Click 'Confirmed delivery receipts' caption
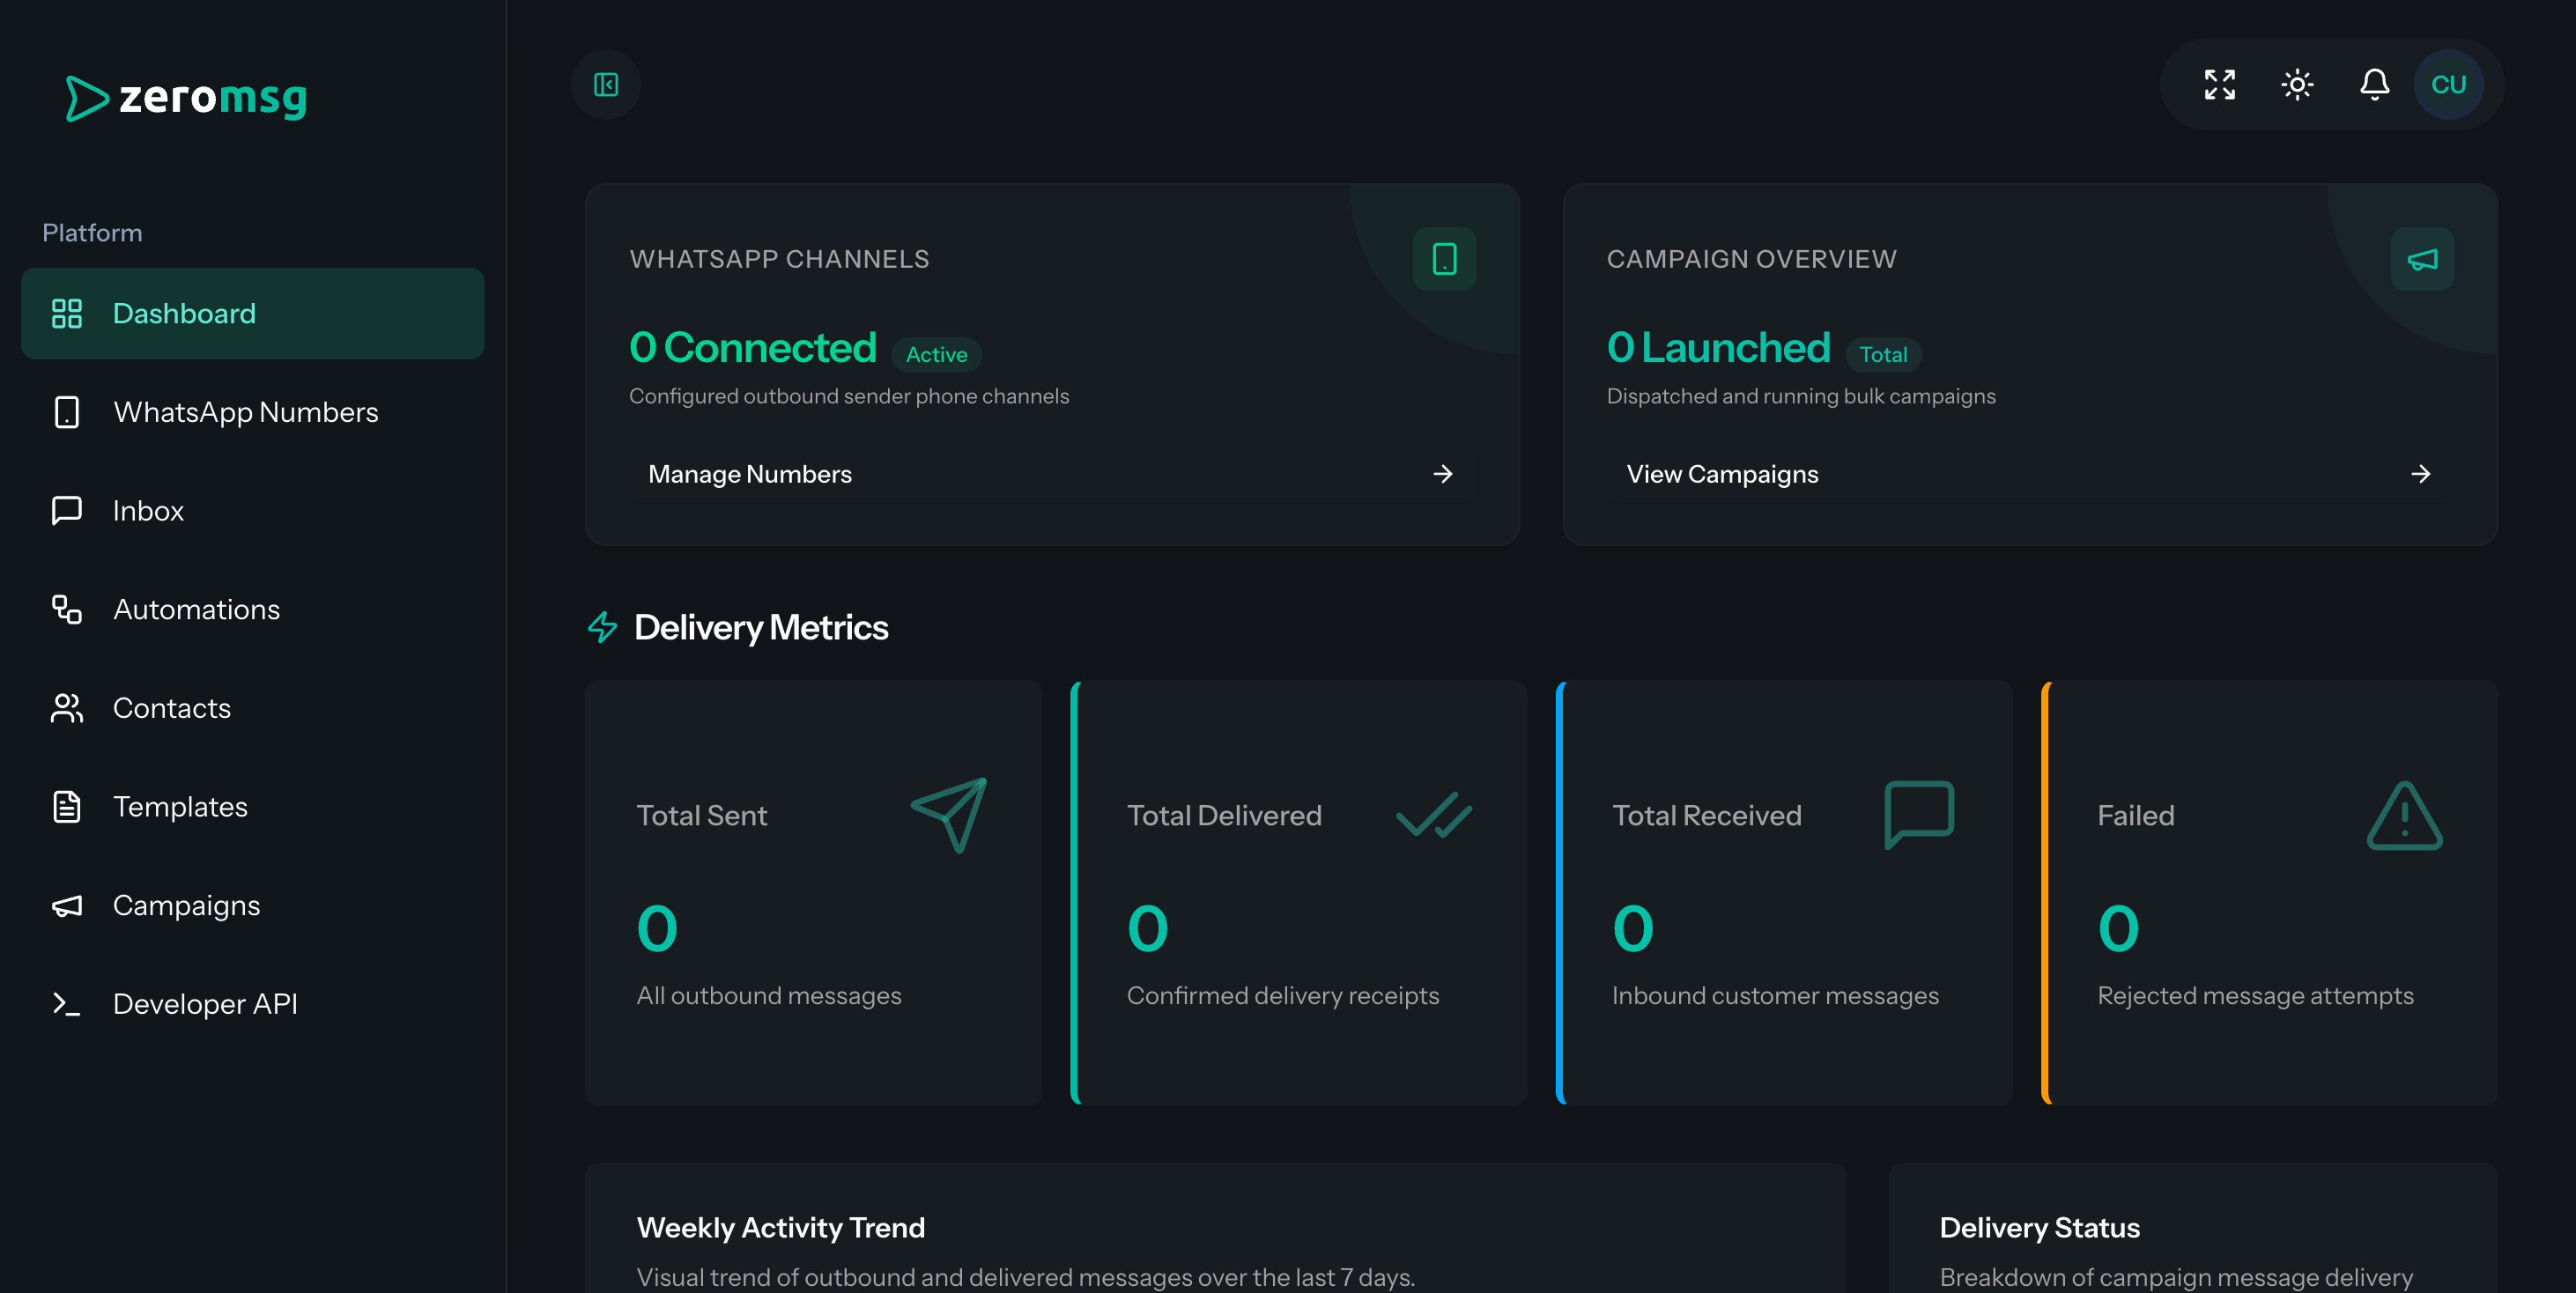This screenshot has height=1293, width=2576. click(1283, 996)
